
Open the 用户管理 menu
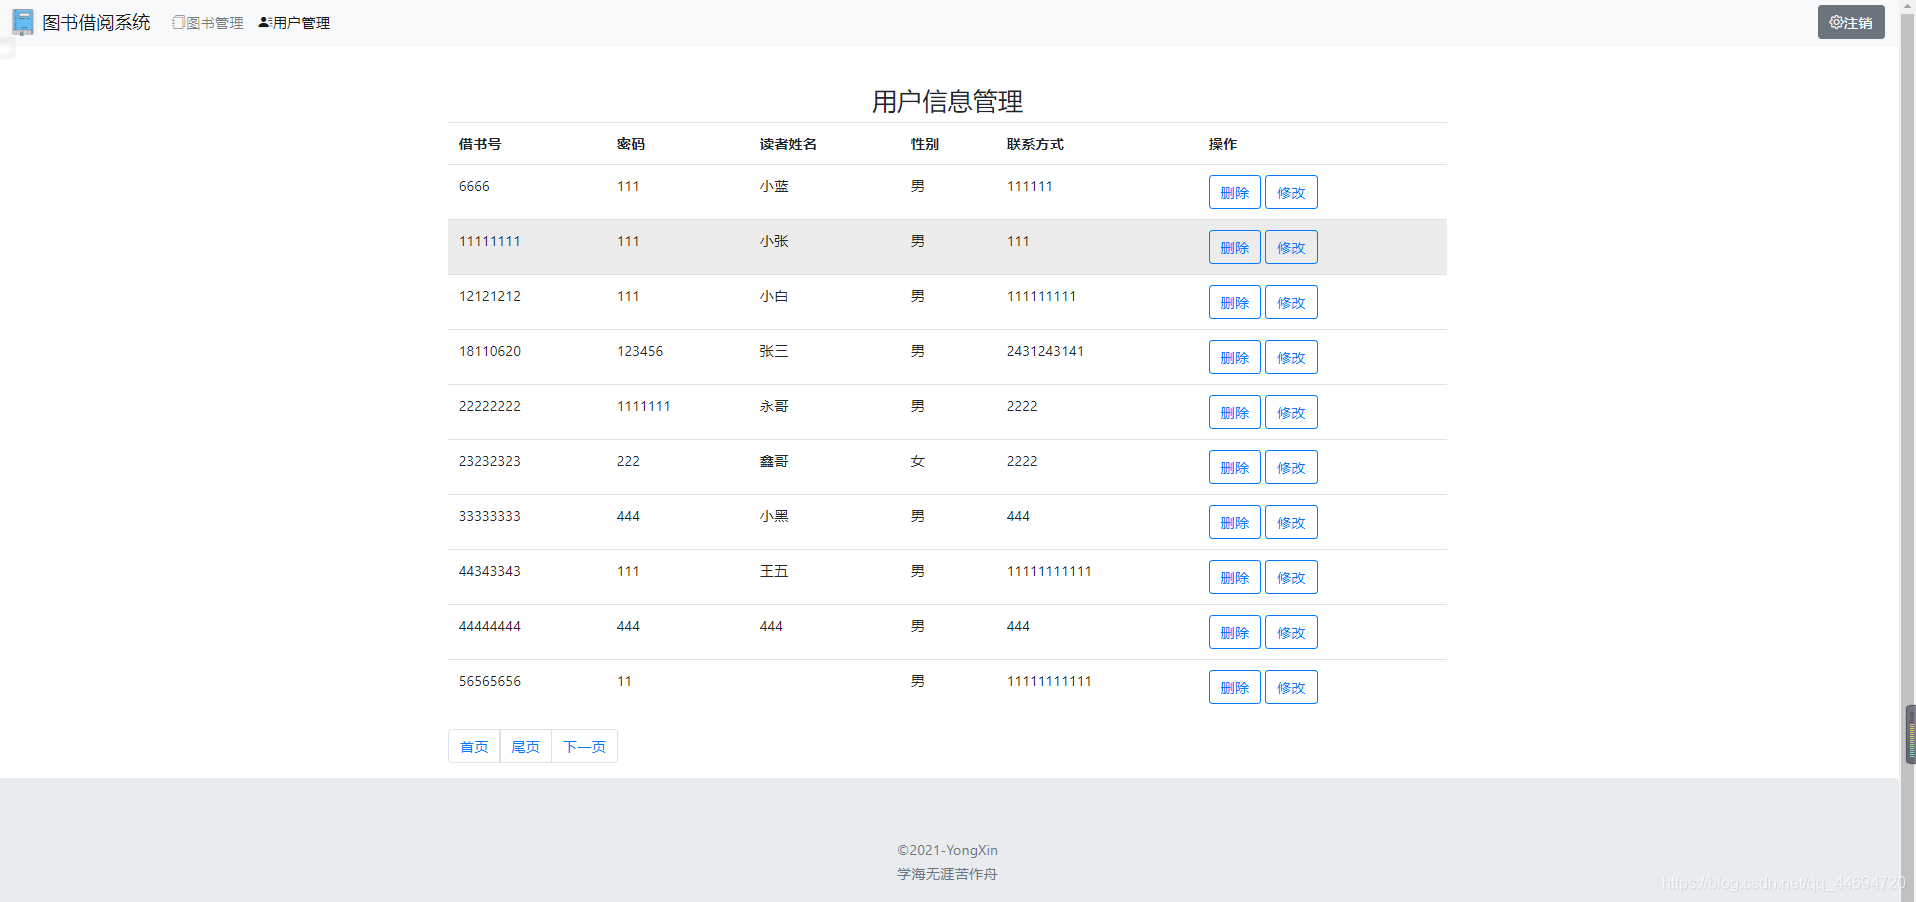(x=298, y=22)
